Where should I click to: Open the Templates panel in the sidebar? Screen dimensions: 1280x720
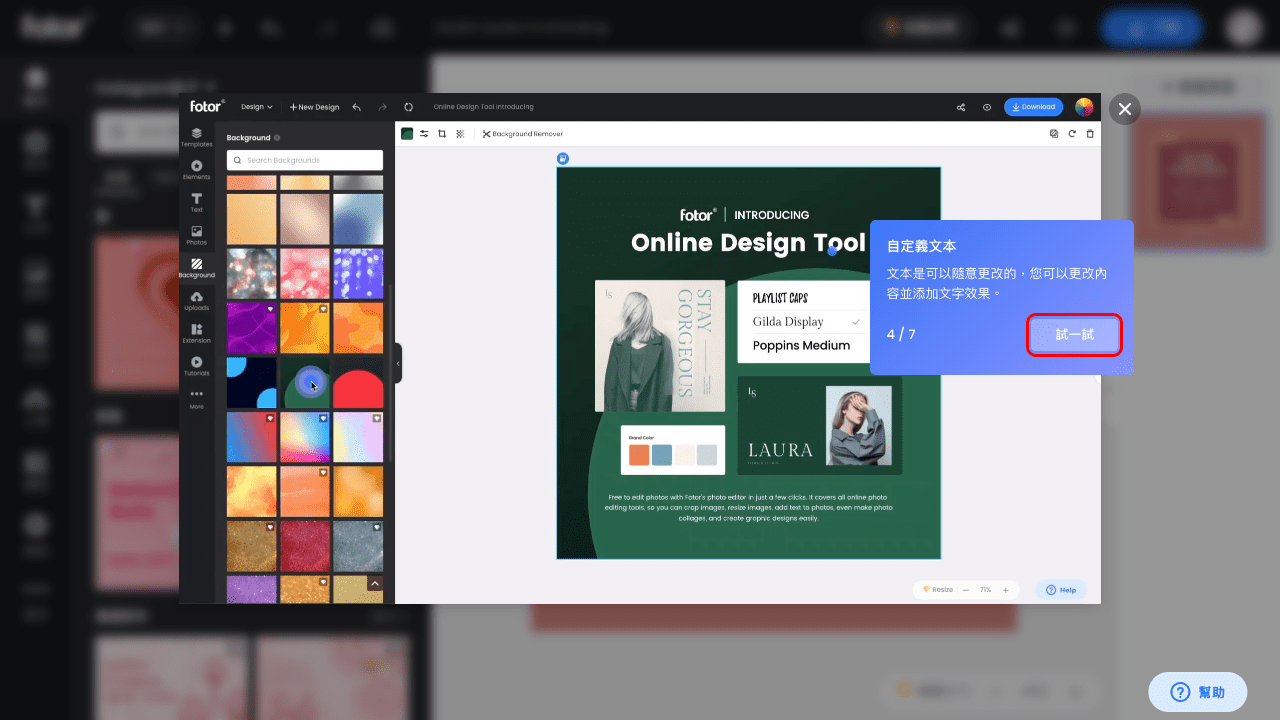click(196, 137)
